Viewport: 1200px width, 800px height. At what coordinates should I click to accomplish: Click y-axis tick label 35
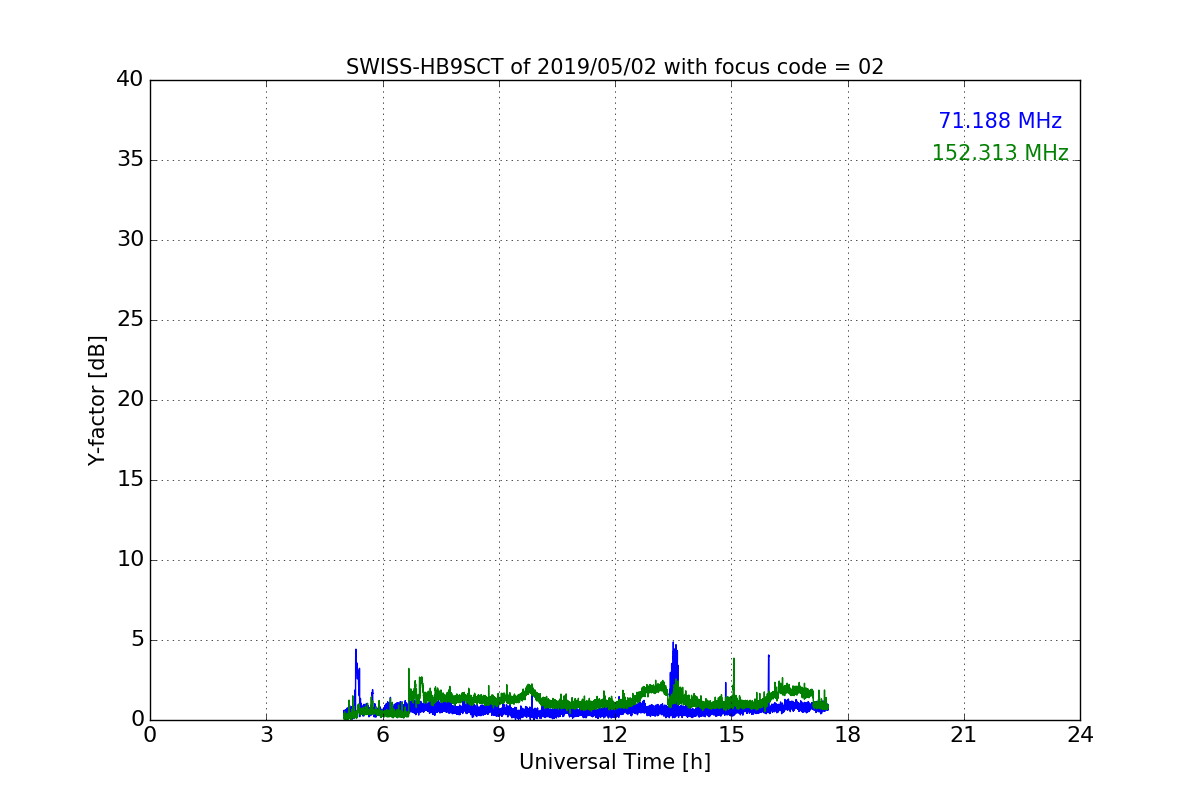tap(130, 160)
